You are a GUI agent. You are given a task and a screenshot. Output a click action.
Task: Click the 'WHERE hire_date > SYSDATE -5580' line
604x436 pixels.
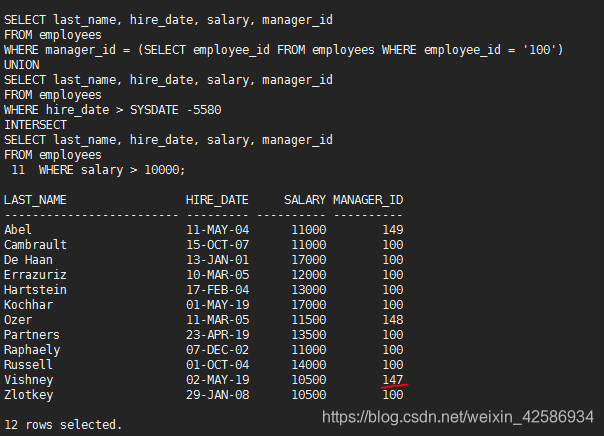[112, 110]
